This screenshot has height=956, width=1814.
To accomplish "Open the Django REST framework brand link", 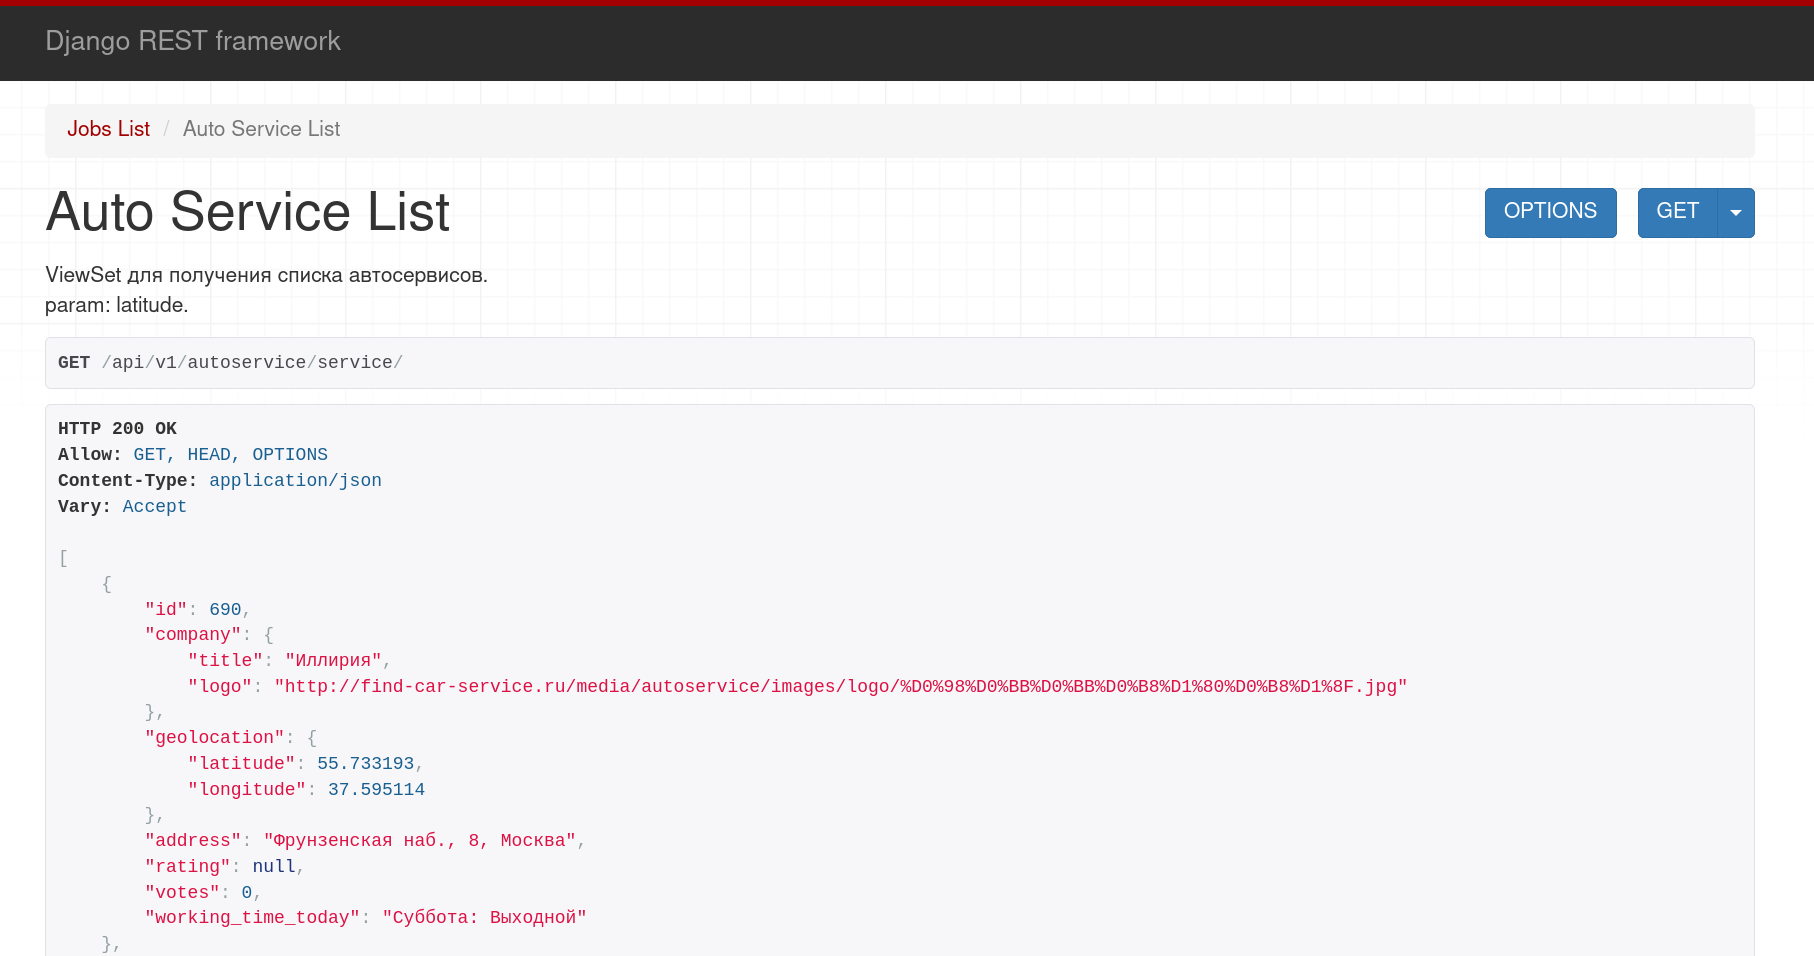I will (193, 41).
